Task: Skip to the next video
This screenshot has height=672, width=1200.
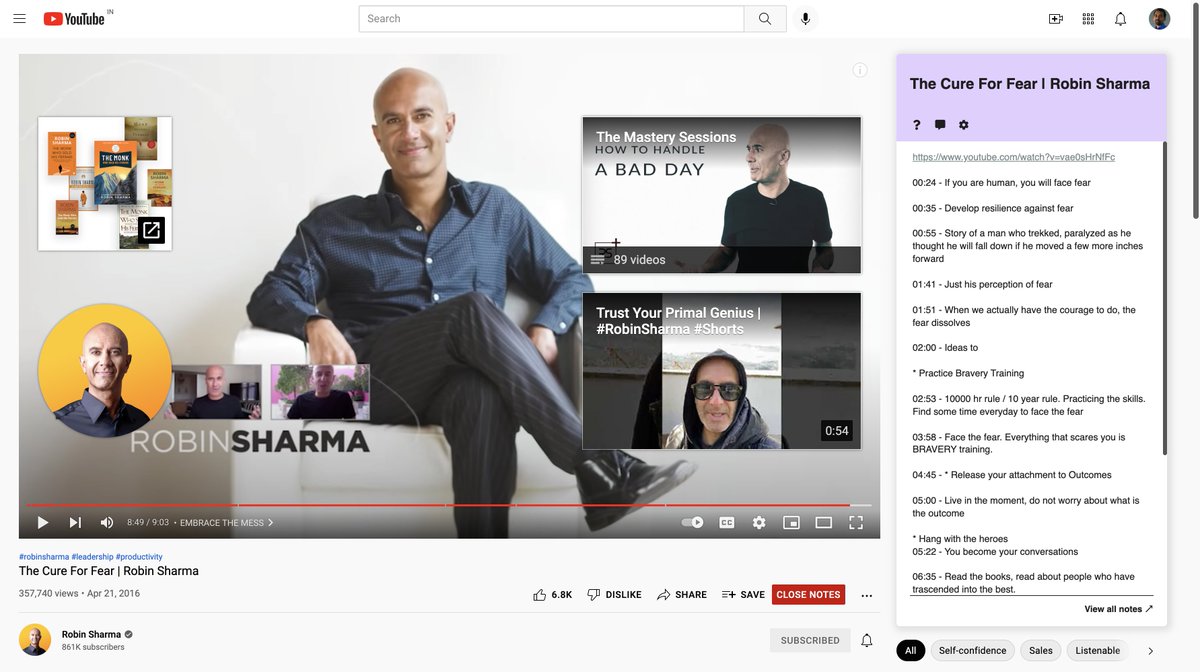Action: click(75, 522)
